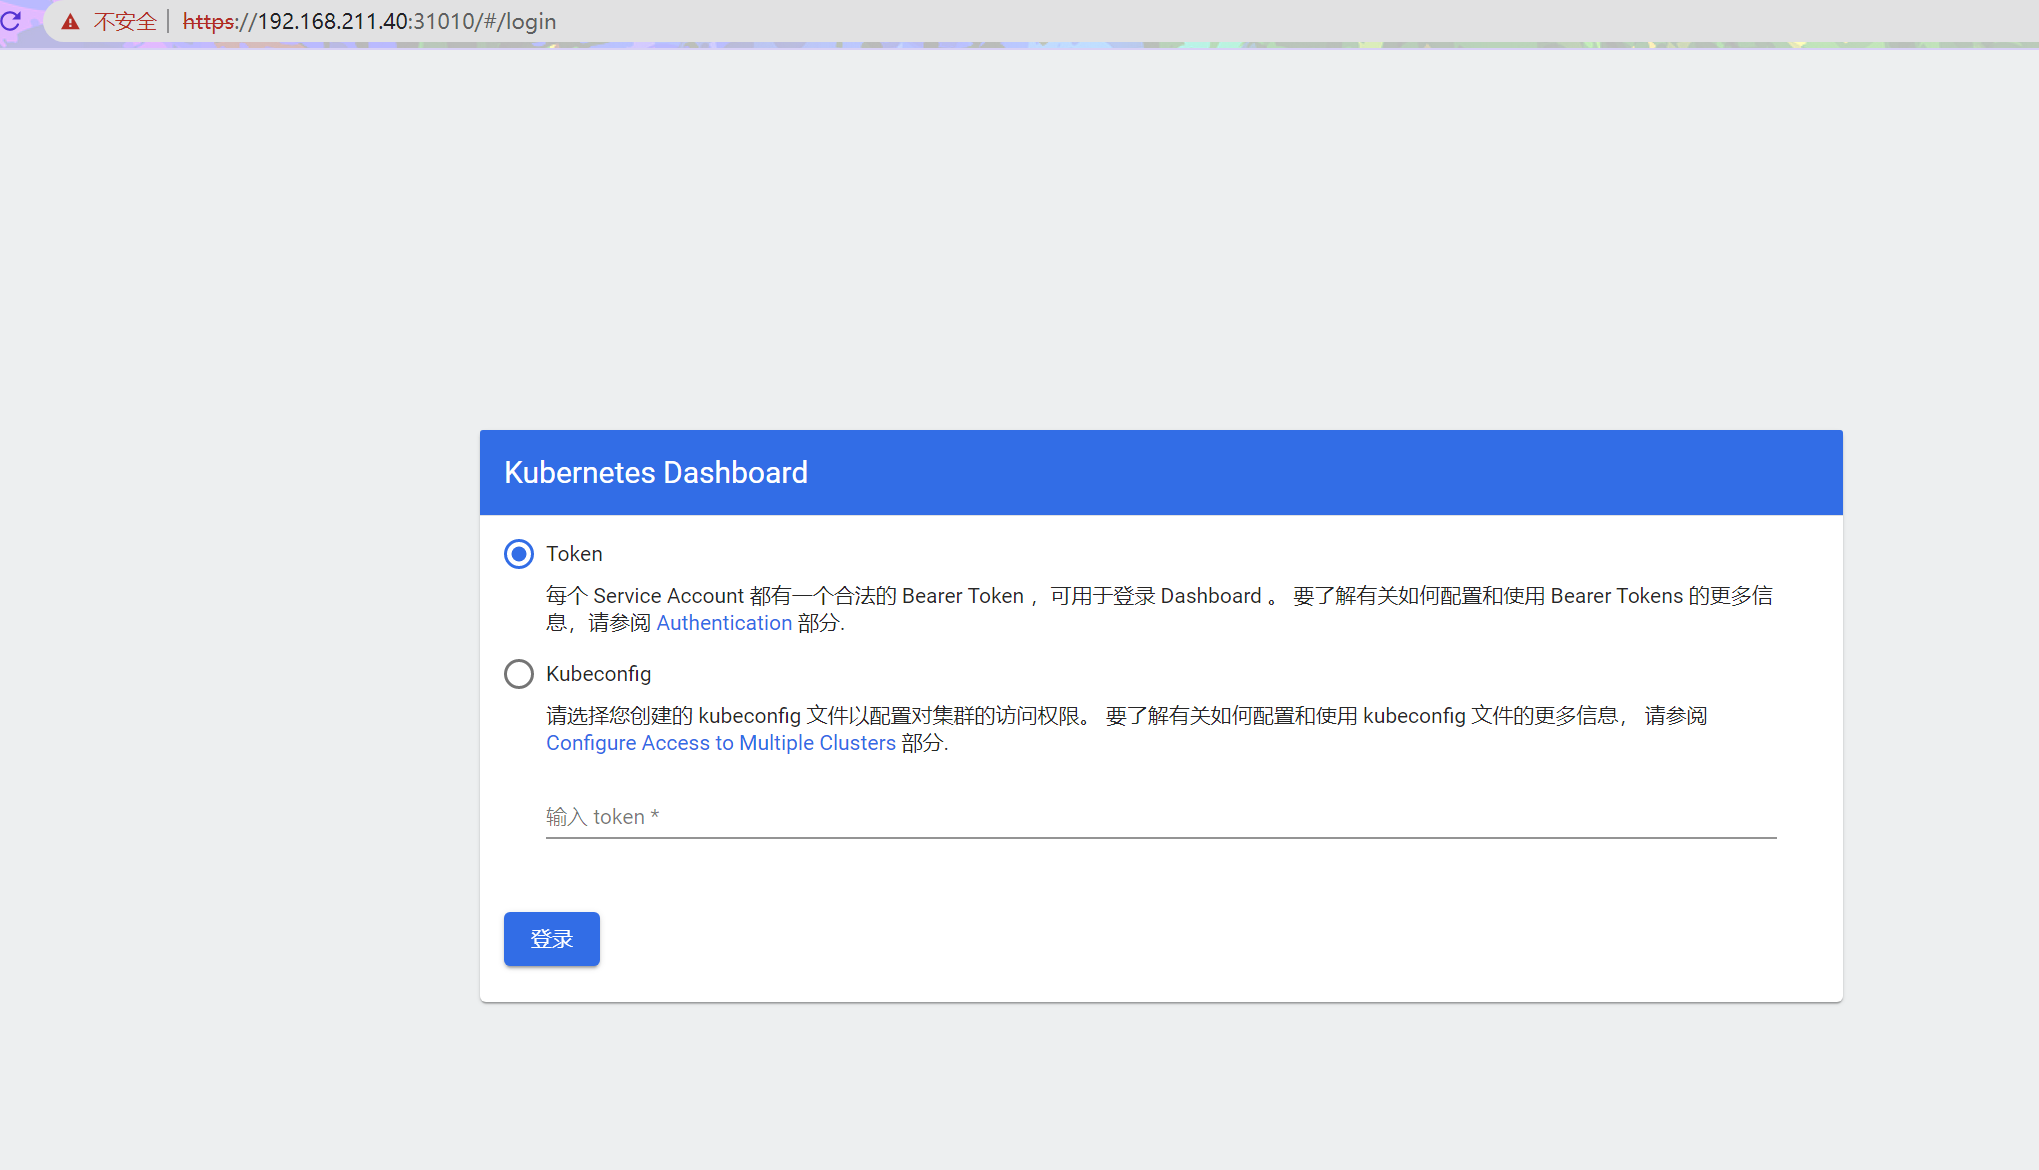Select the Kubeconfig radio button
Image resolution: width=2039 pixels, height=1170 pixels.
pos(519,674)
